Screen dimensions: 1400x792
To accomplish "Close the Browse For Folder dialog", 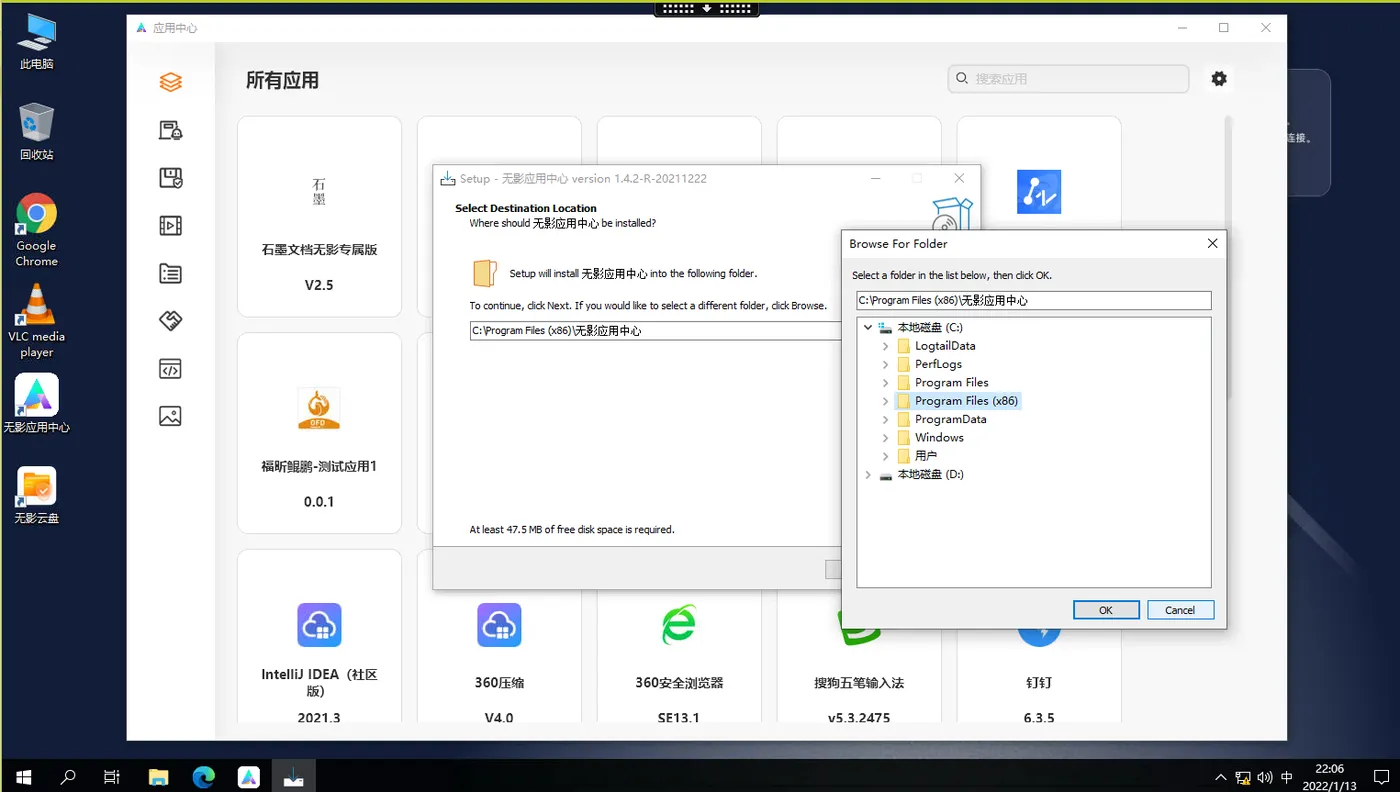I will click(1212, 244).
